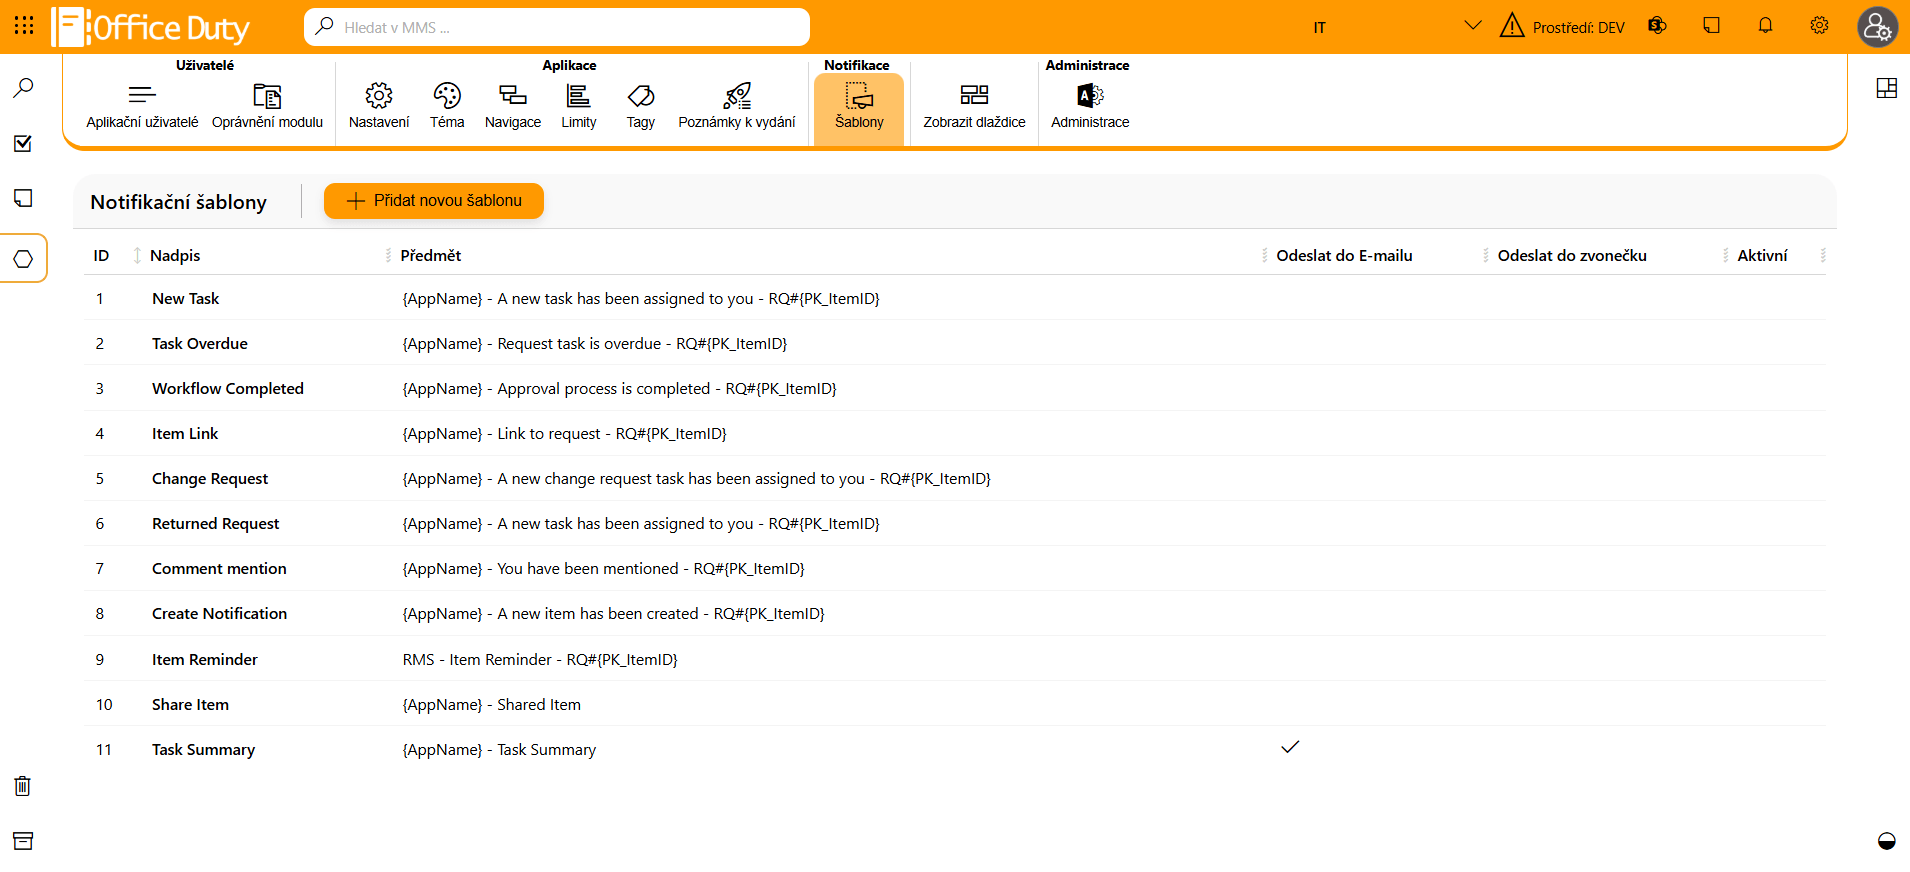The image size is (1910, 872).
Task: Open Navigace
Action: click(x=513, y=106)
